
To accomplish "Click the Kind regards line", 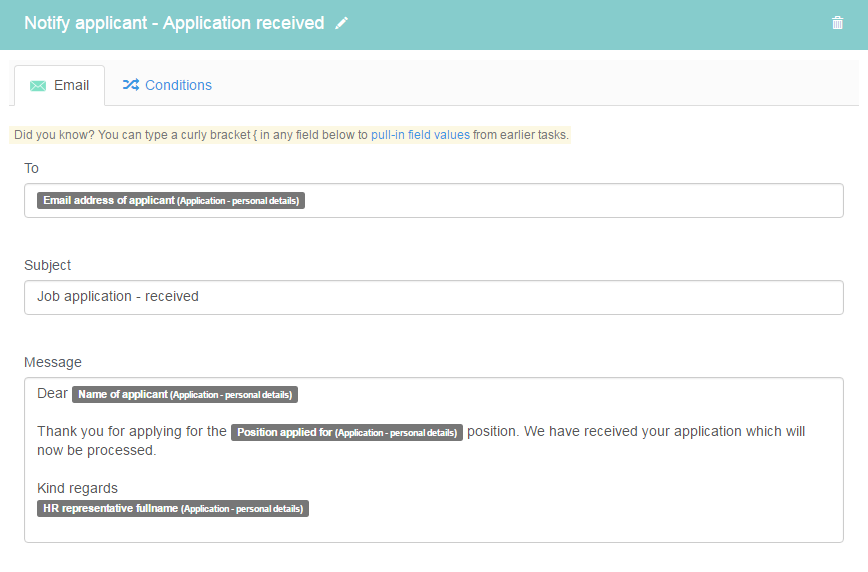I will (x=78, y=488).
